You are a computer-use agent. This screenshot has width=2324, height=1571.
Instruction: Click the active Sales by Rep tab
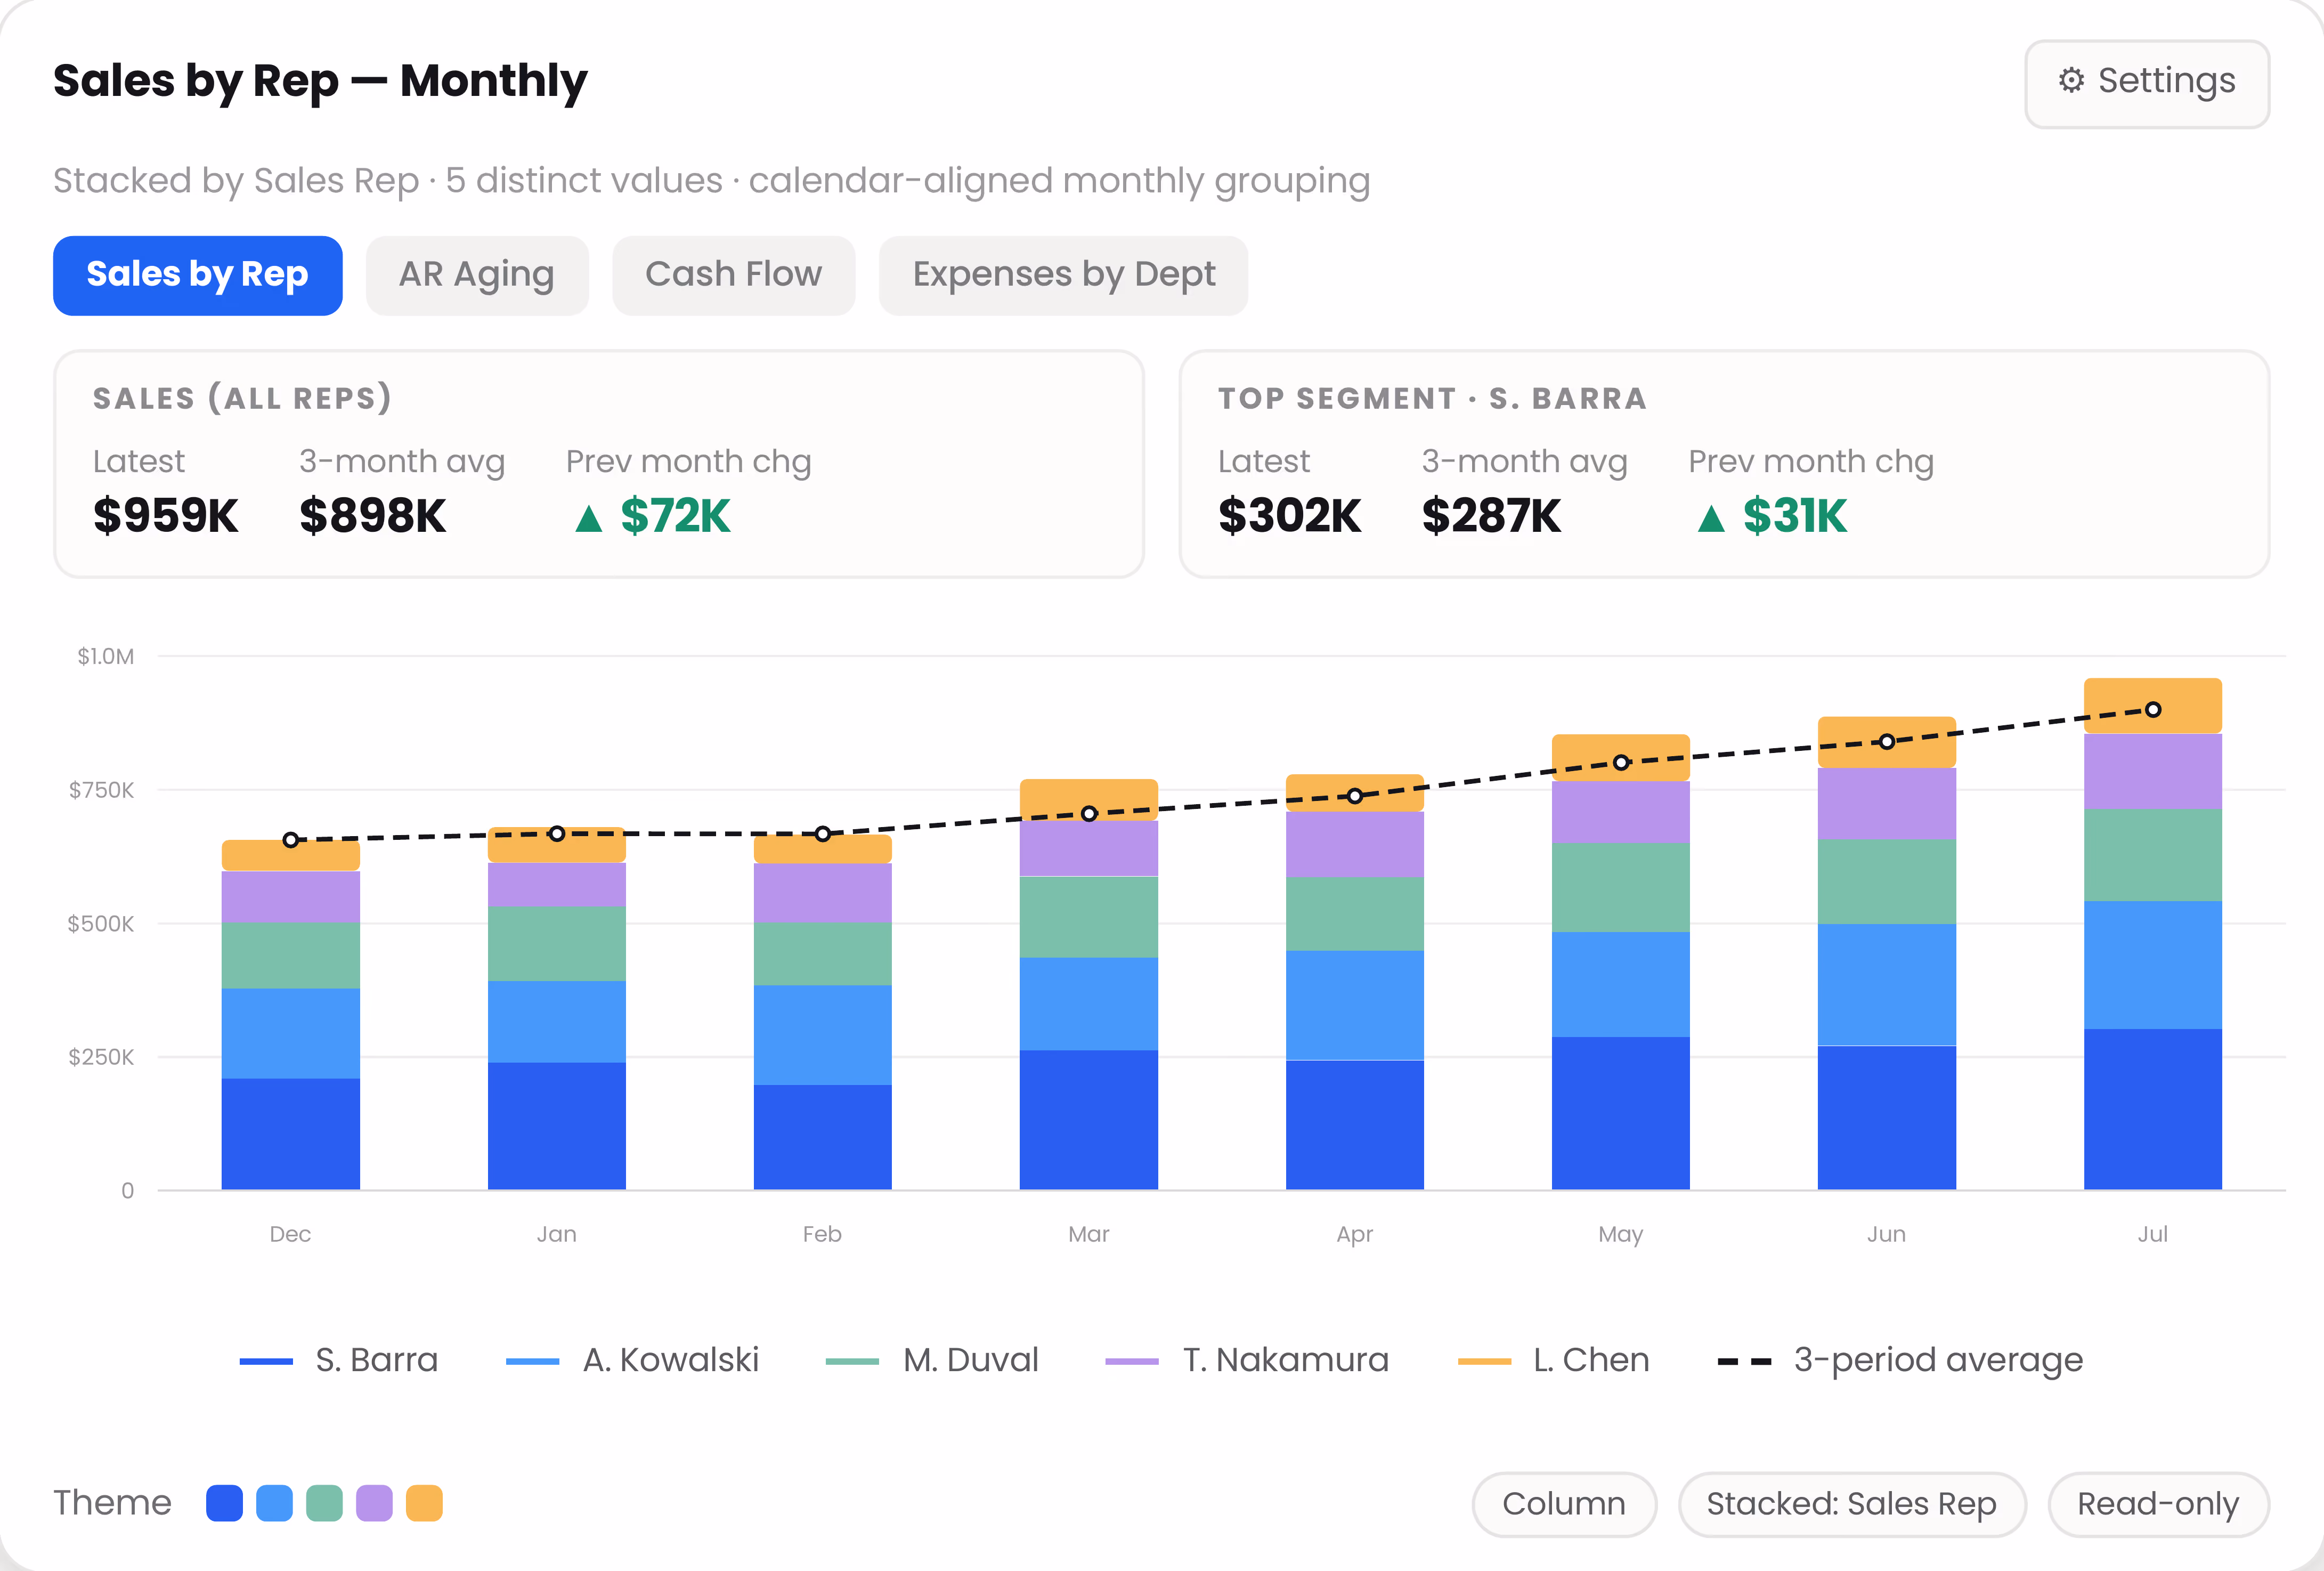[198, 275]
